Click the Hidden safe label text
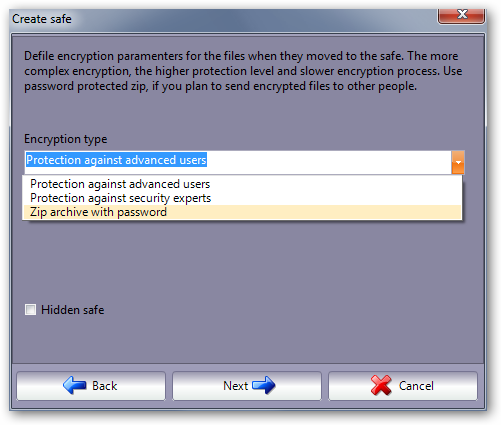The width and height of the screenshot is (501, 425). pos(73,310)
